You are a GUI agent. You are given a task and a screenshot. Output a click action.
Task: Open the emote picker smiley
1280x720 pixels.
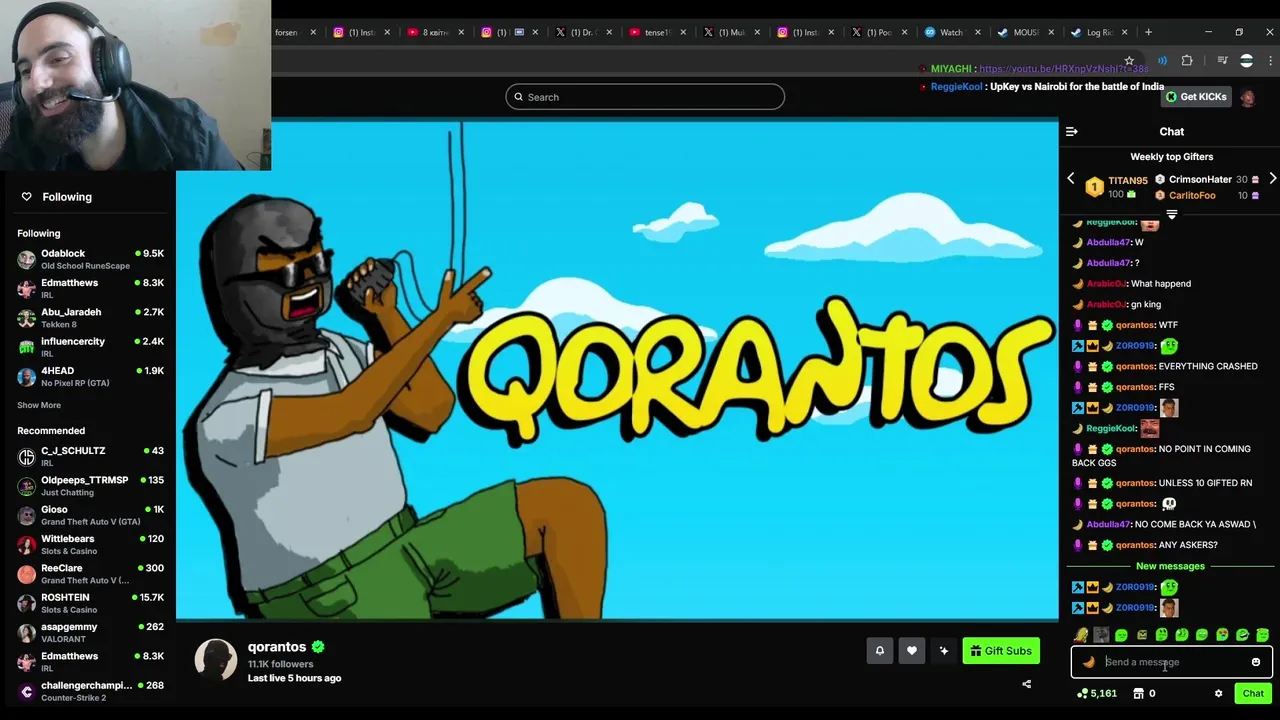(x=1256, y=662)
